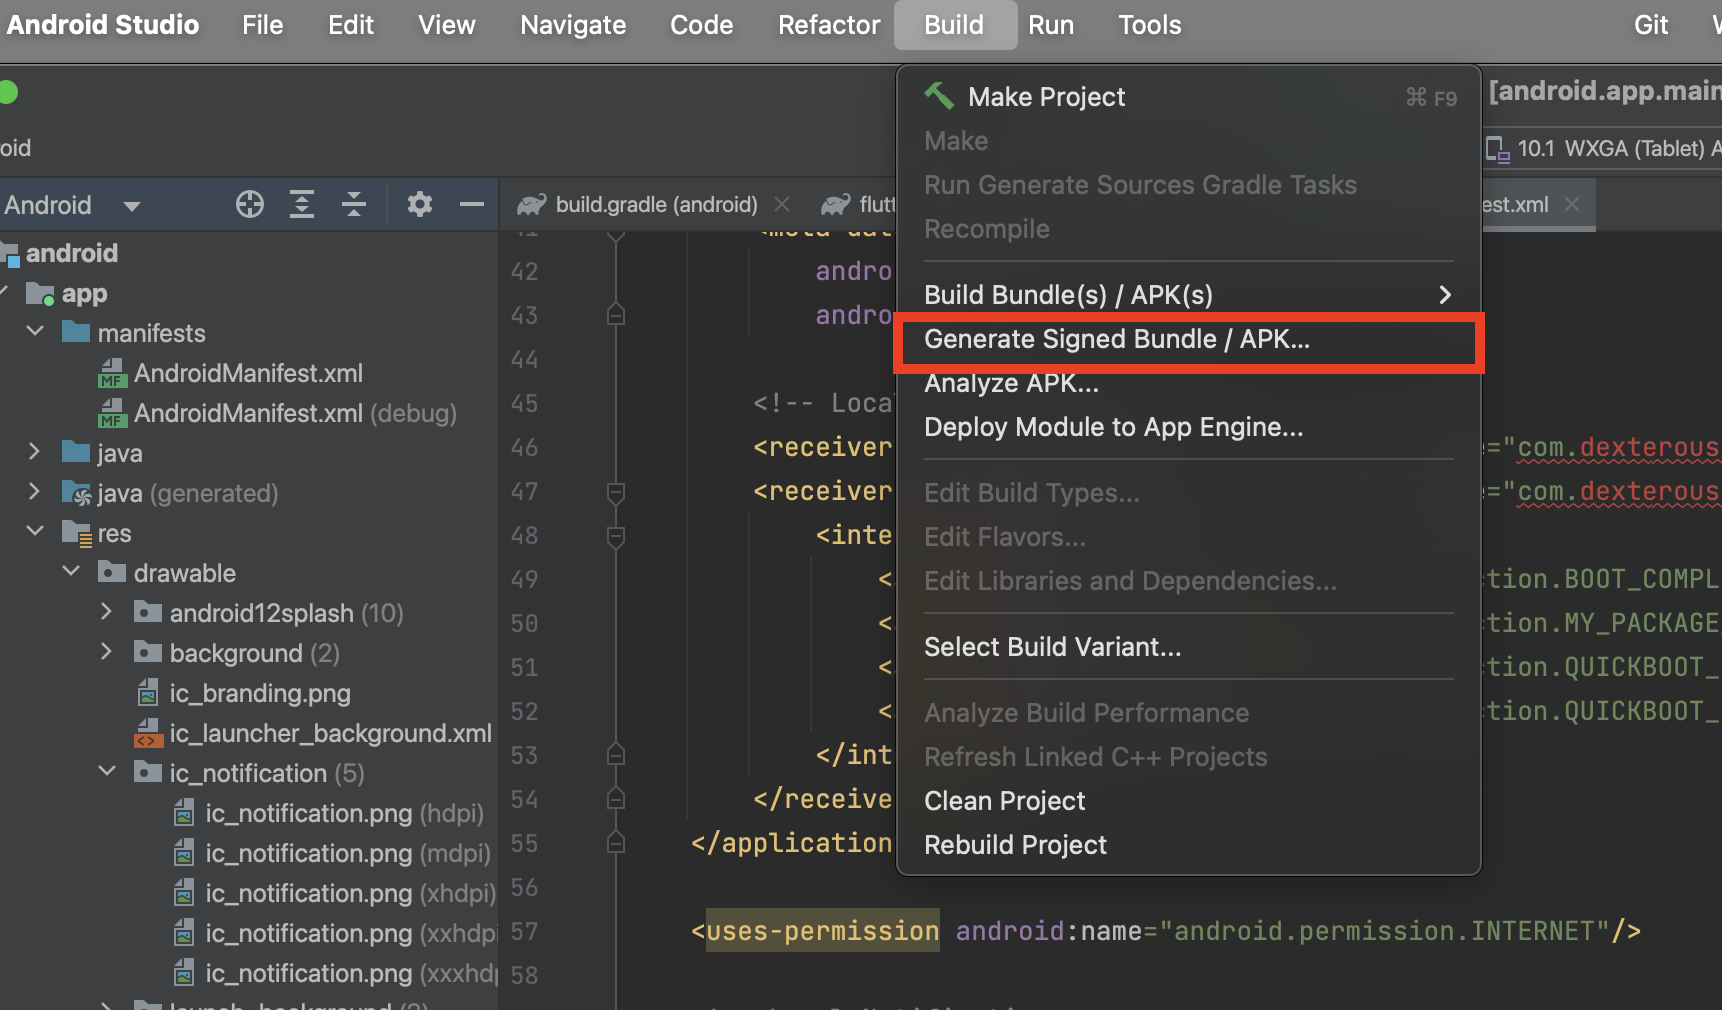The image size is (1722, 1010).
Task: Open the Git menu
Action: [x=1651, y=25]
